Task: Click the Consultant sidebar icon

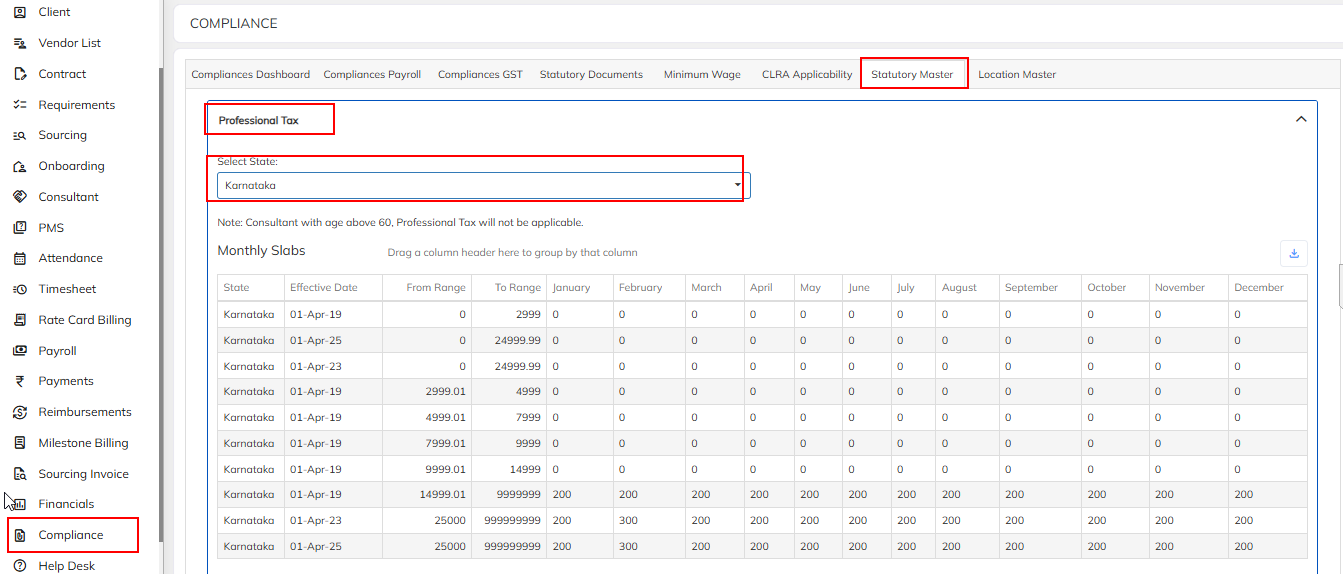Action: point(19,197)
